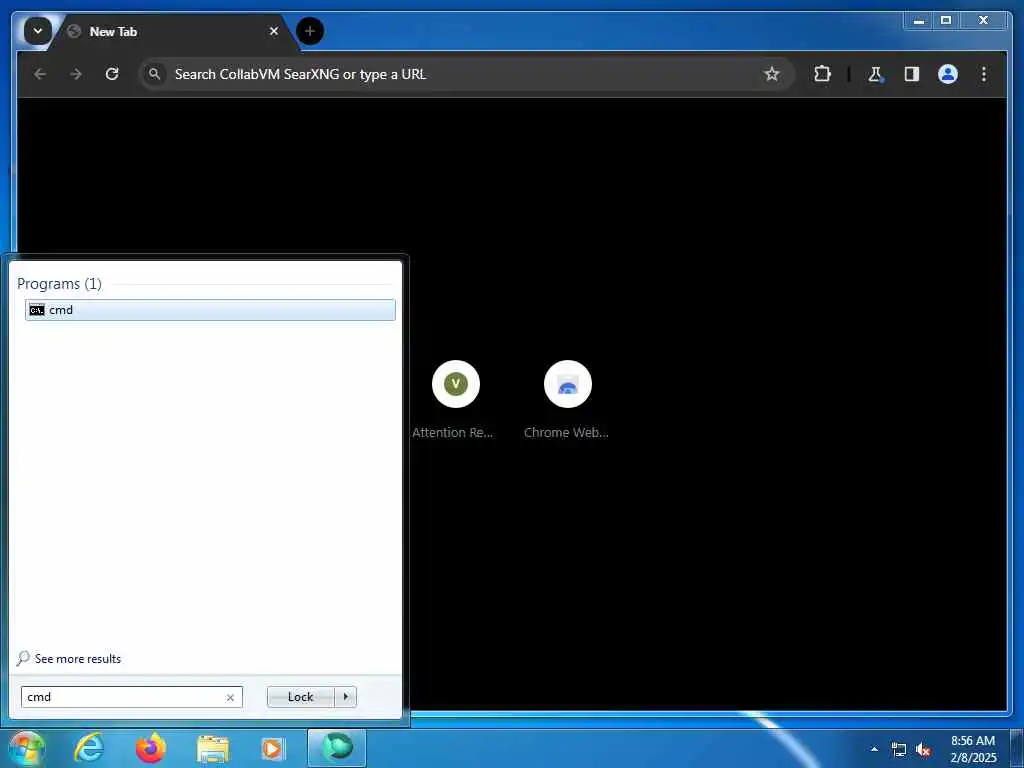The height and width of the screenshot is (768, 1024).
Task: Open the clock showing 8:56 AM
Action: click(973, 749)
